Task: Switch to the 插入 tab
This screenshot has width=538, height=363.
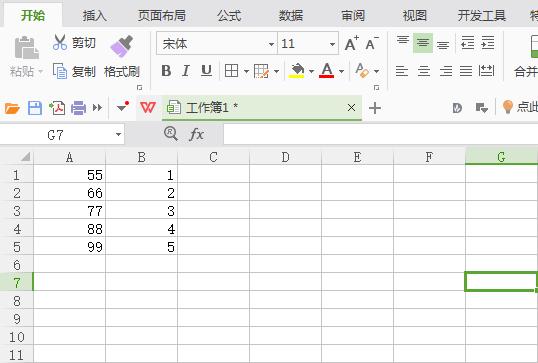Action: point(94,15)
